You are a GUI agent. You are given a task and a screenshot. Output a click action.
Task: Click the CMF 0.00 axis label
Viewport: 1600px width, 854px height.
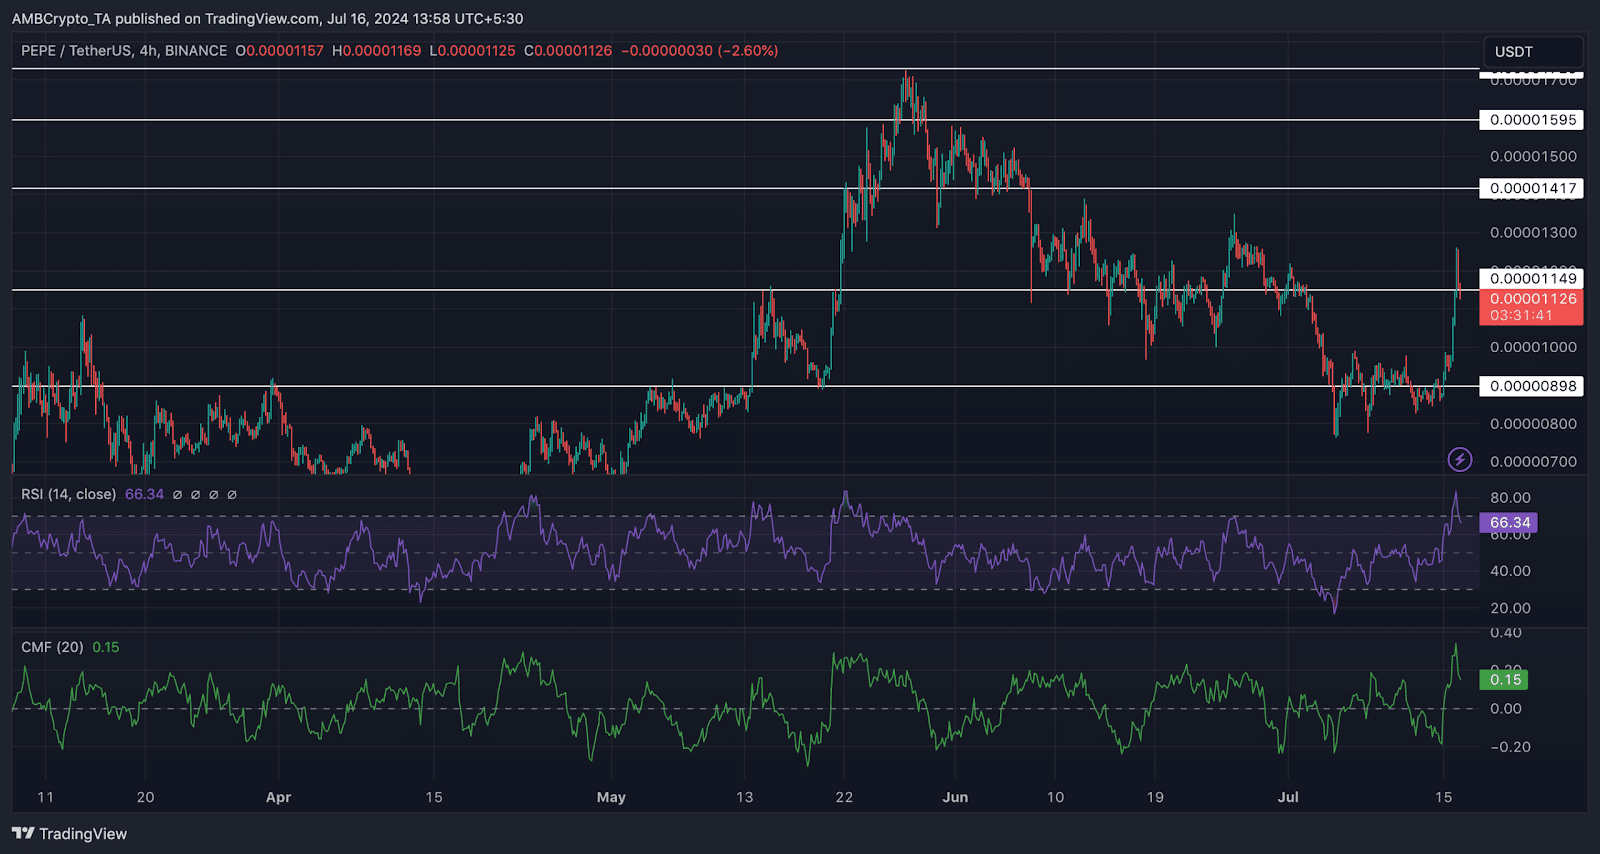click(x=1506, y=709)
